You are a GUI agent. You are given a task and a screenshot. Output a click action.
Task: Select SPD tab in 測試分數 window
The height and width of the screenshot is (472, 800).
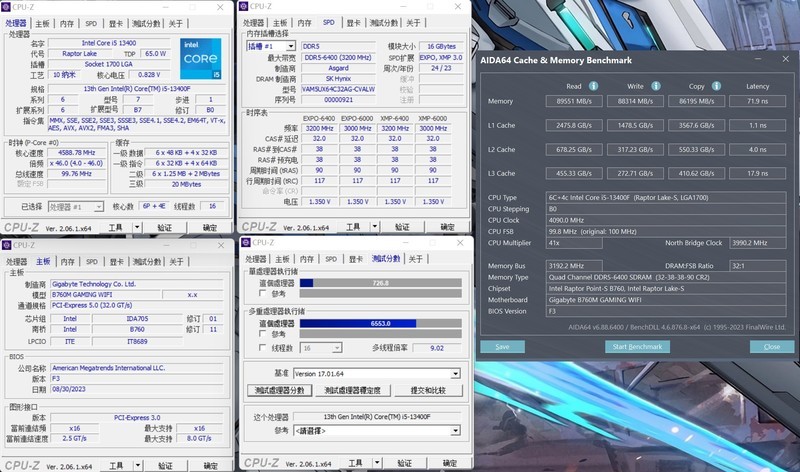tap(331, 259)
